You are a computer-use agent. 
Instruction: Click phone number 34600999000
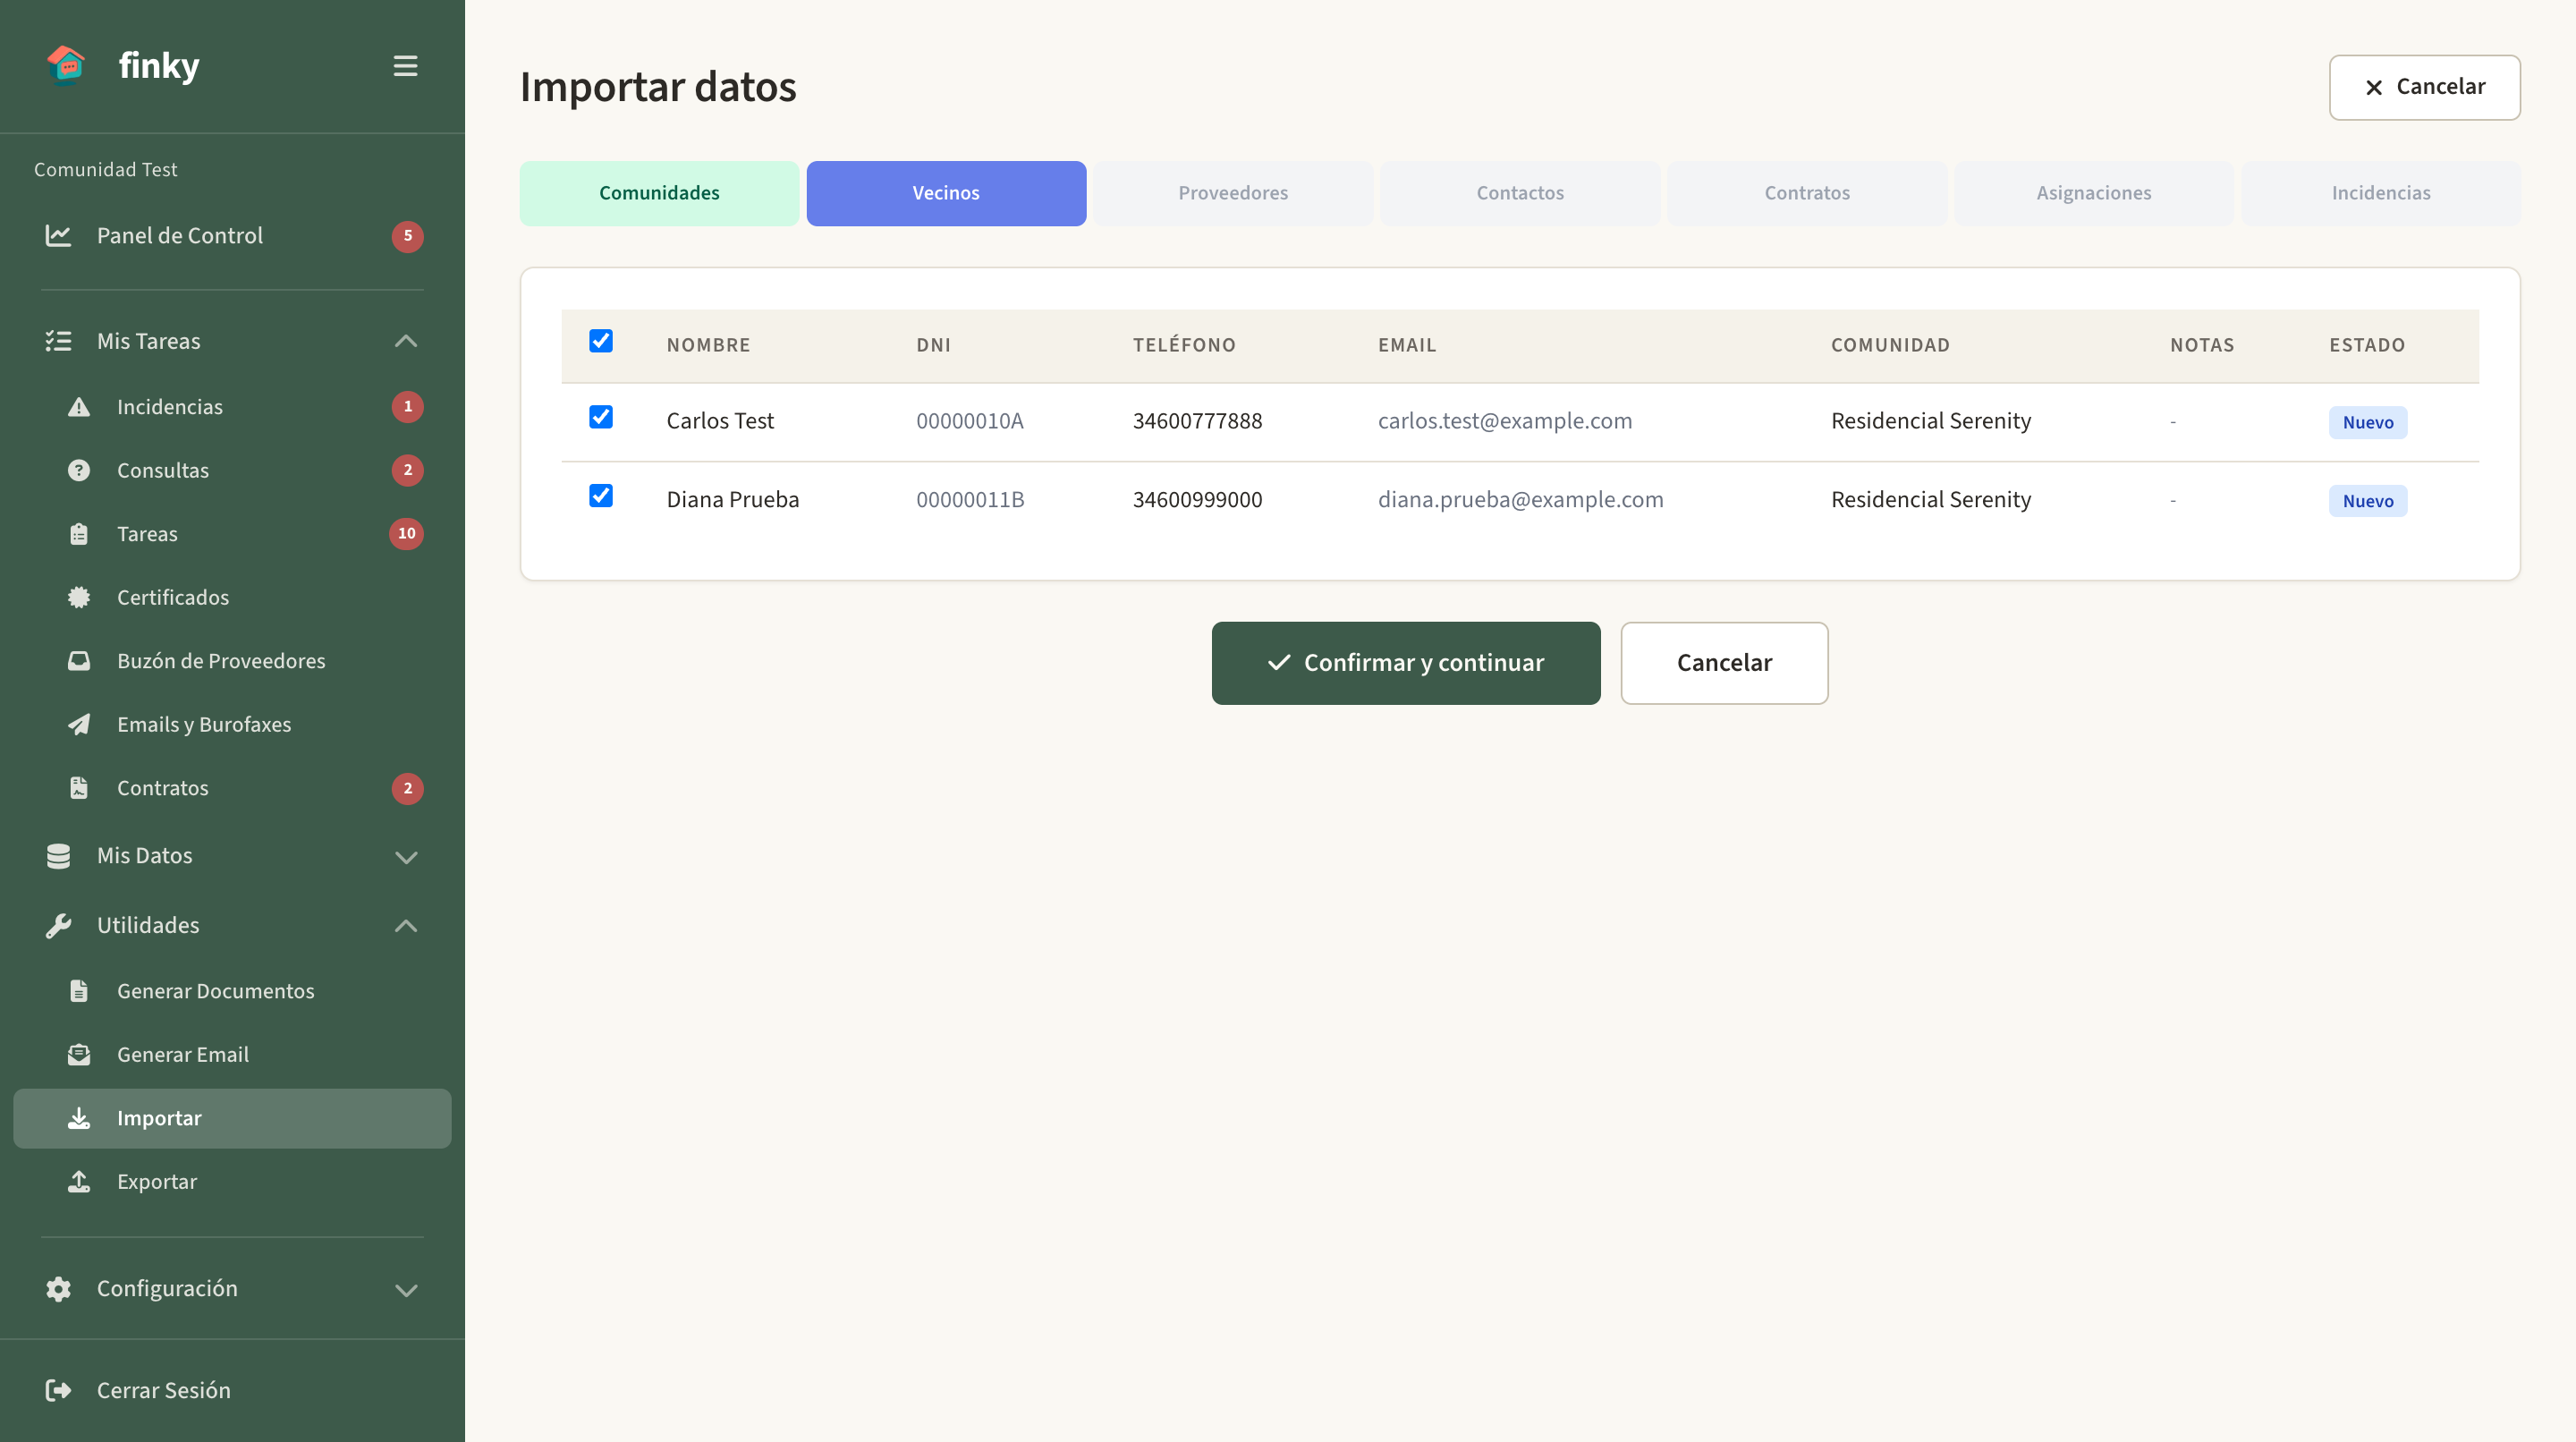click(x=1197, y=500)
